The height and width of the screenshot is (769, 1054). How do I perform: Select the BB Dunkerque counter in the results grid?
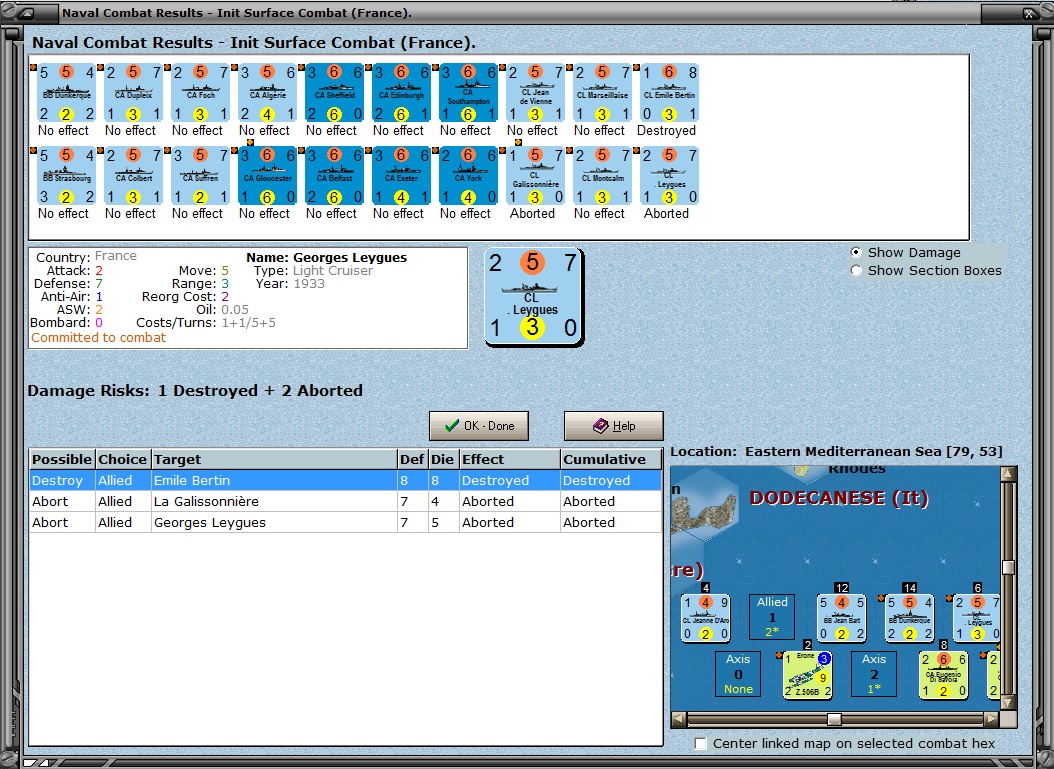[x=66, y=93]
